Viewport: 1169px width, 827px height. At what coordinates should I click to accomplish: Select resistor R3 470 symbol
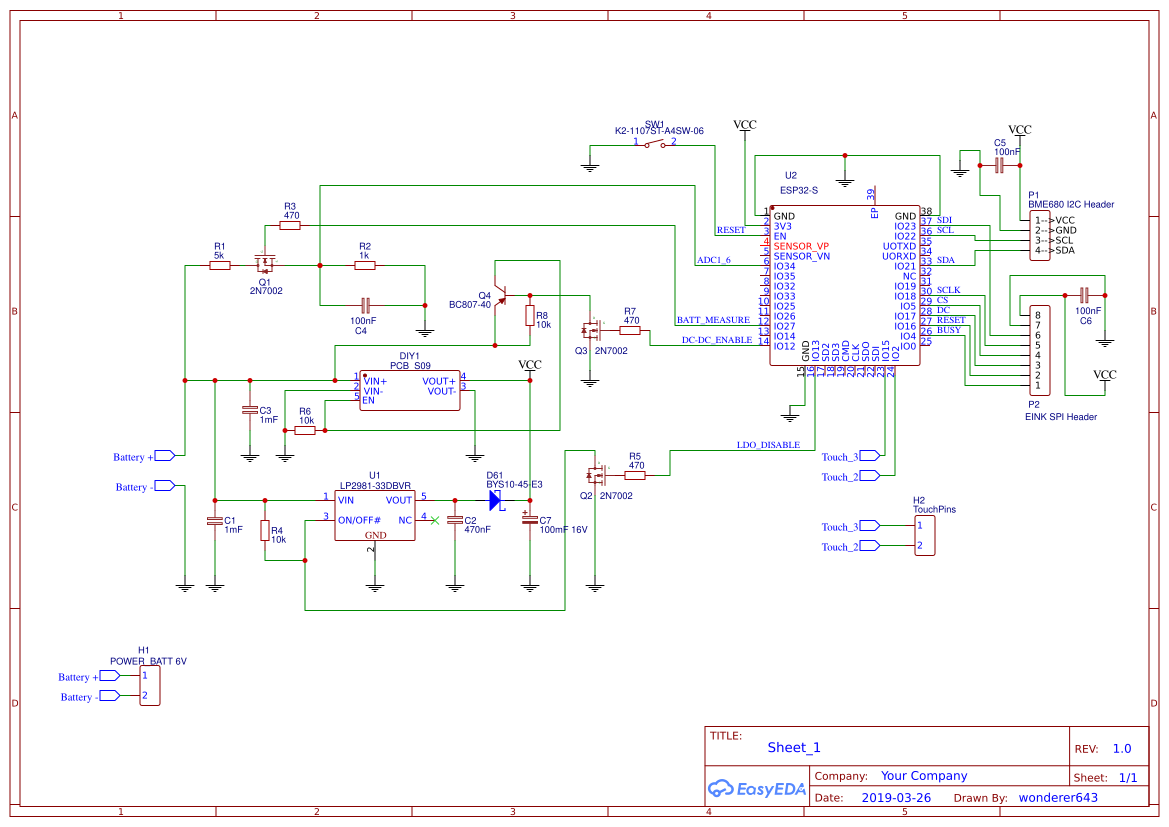[289, 225]
